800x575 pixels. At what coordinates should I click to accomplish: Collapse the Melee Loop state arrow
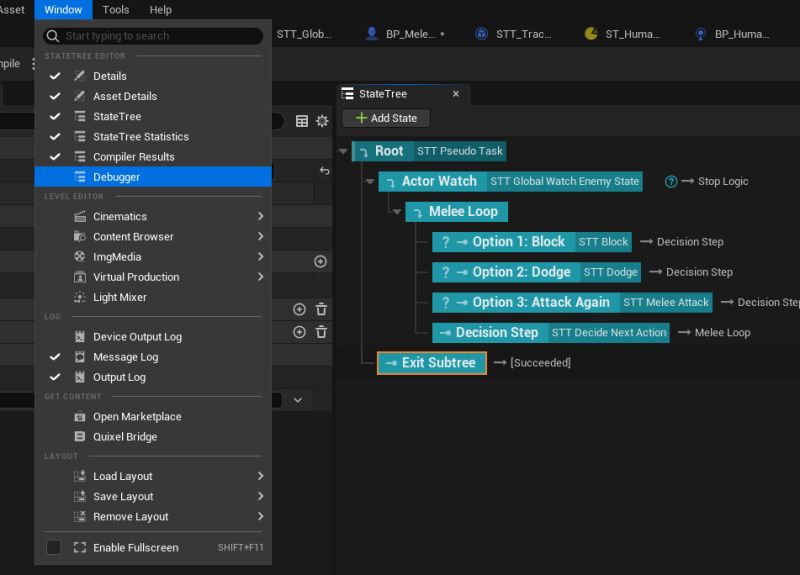click(x=397, y=211)
